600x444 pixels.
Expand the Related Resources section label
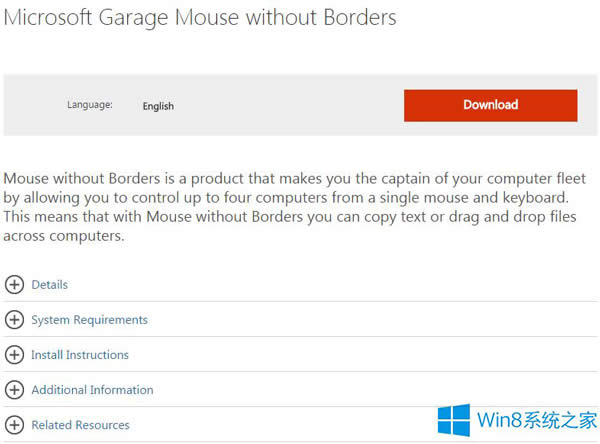80,425
